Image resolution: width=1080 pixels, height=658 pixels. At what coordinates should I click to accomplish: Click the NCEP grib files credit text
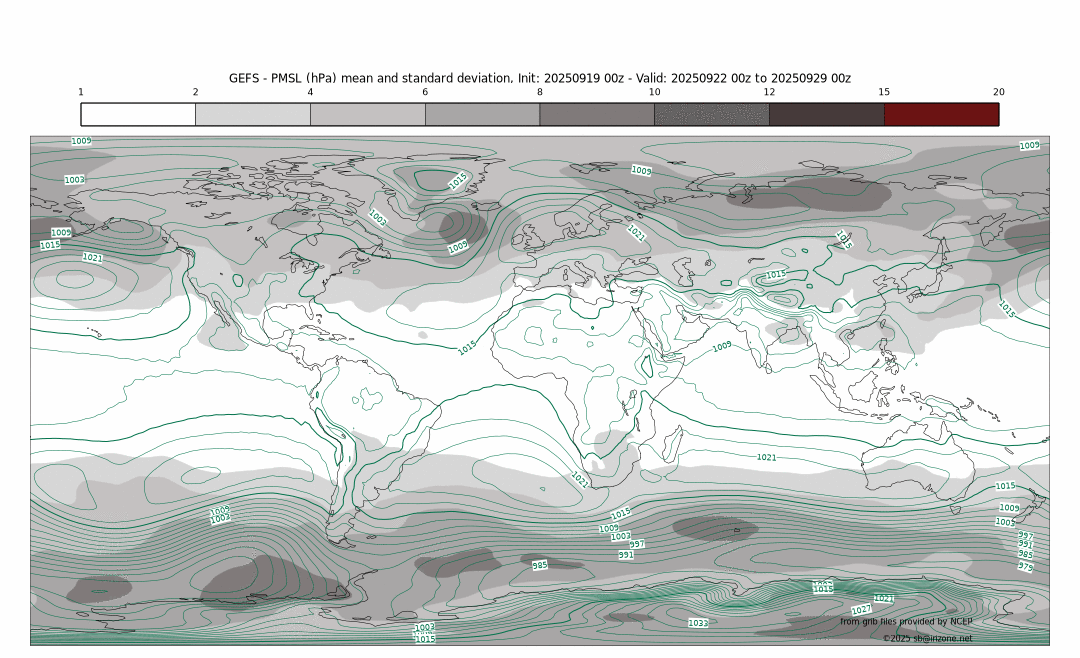905,621
